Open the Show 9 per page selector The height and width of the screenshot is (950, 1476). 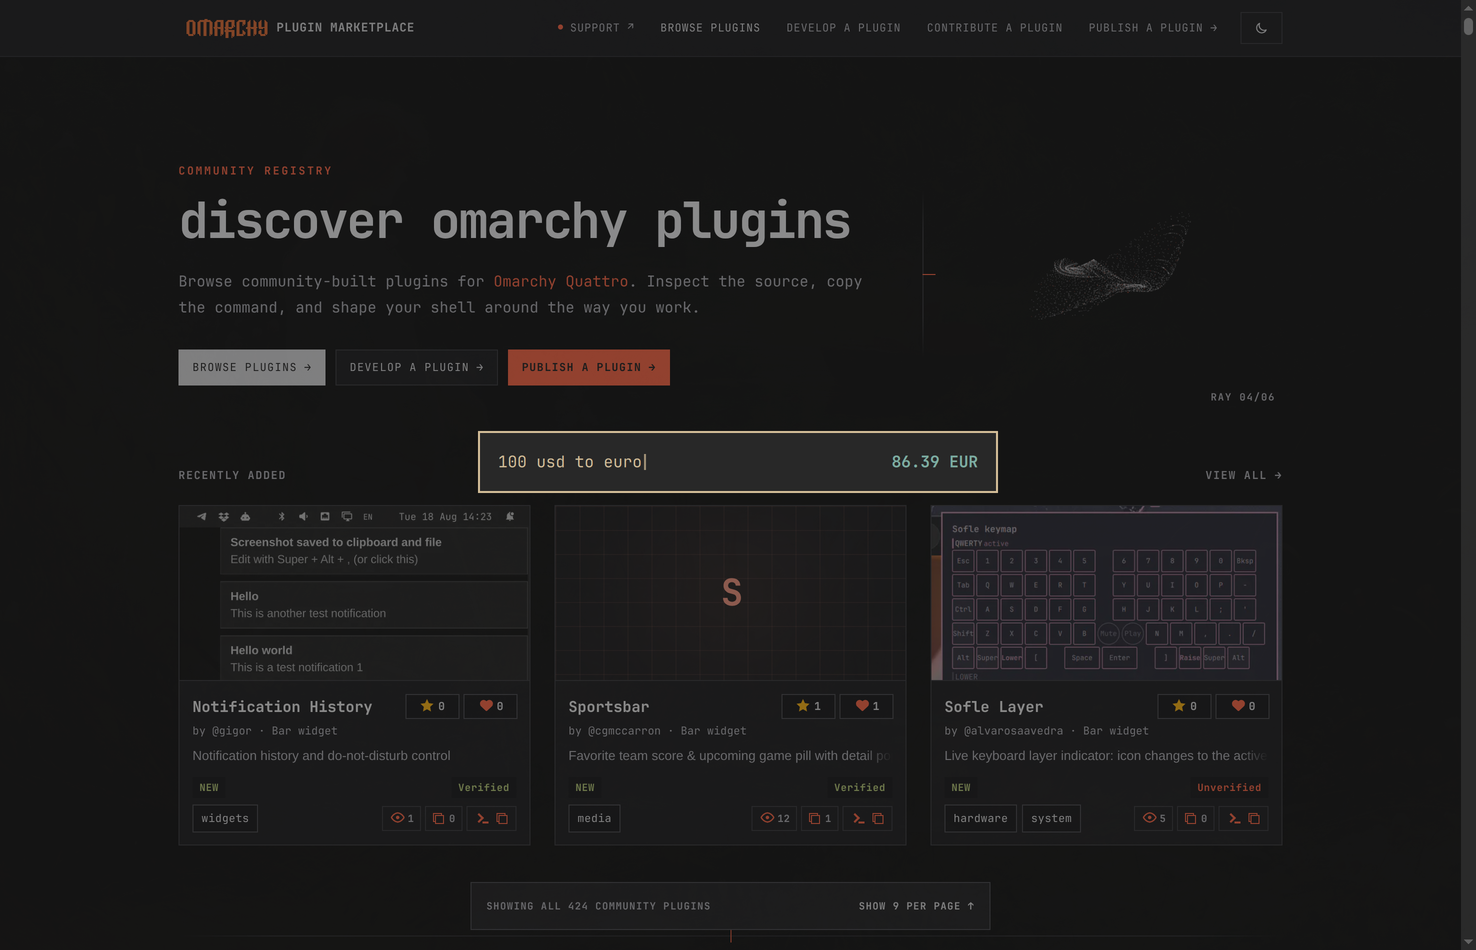click(x=916, y=906)
